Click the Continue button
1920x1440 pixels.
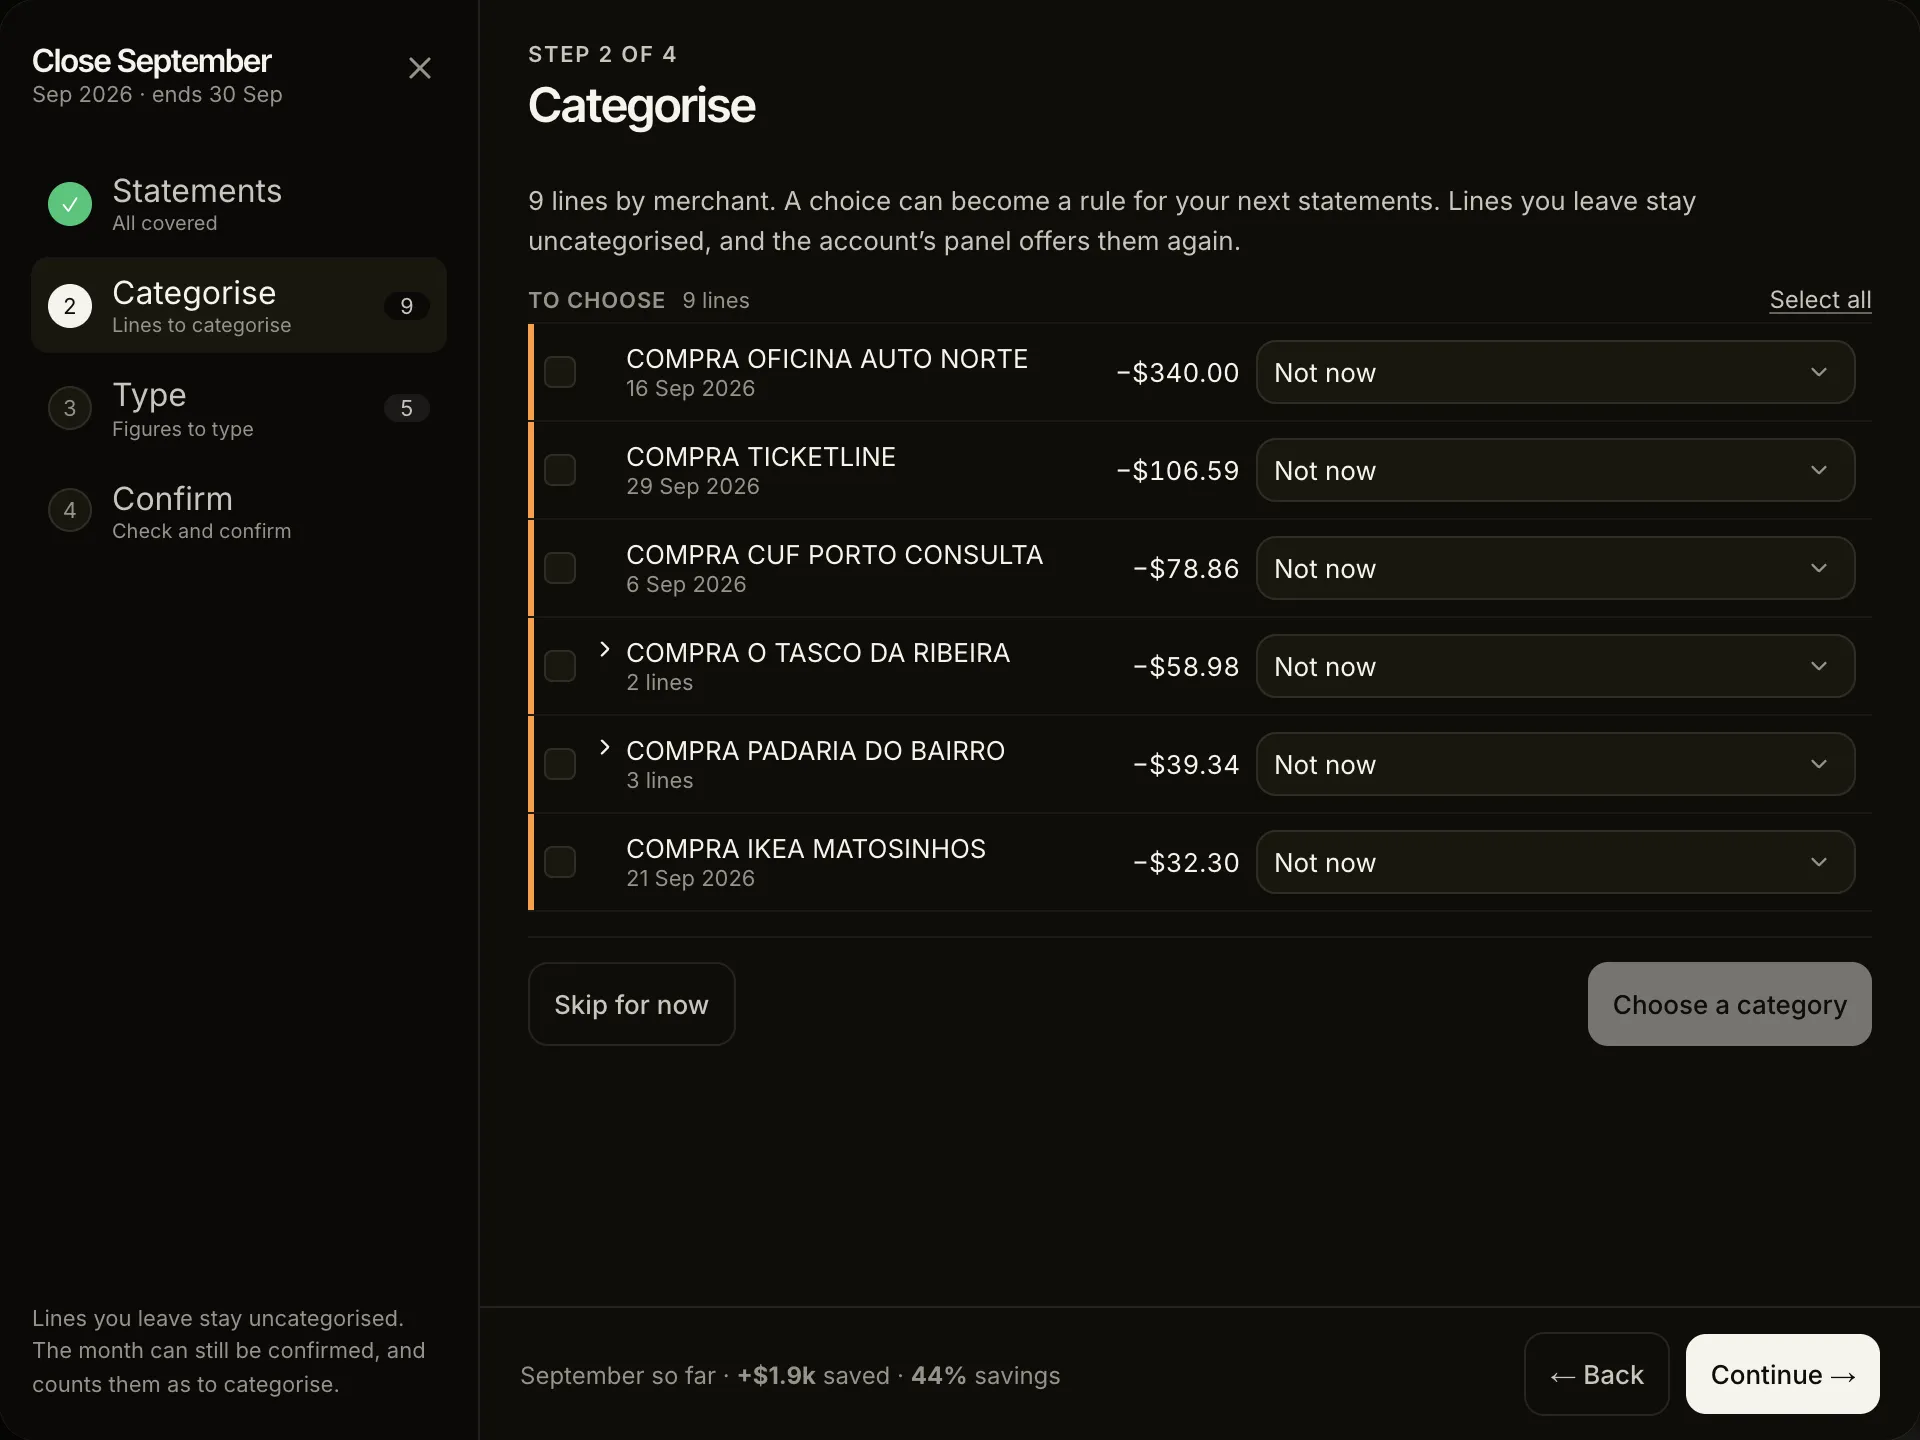tap(1783, 1374)
